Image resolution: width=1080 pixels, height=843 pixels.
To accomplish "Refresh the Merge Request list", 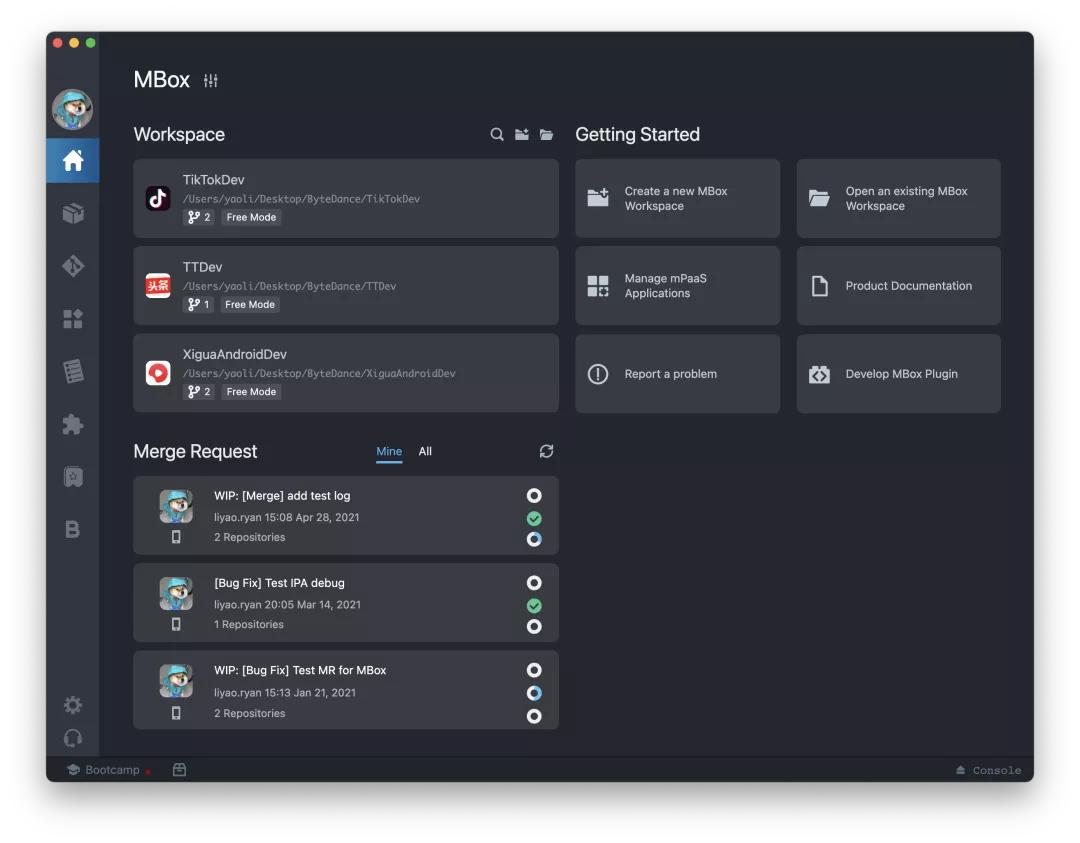I will tap(546, 452).
